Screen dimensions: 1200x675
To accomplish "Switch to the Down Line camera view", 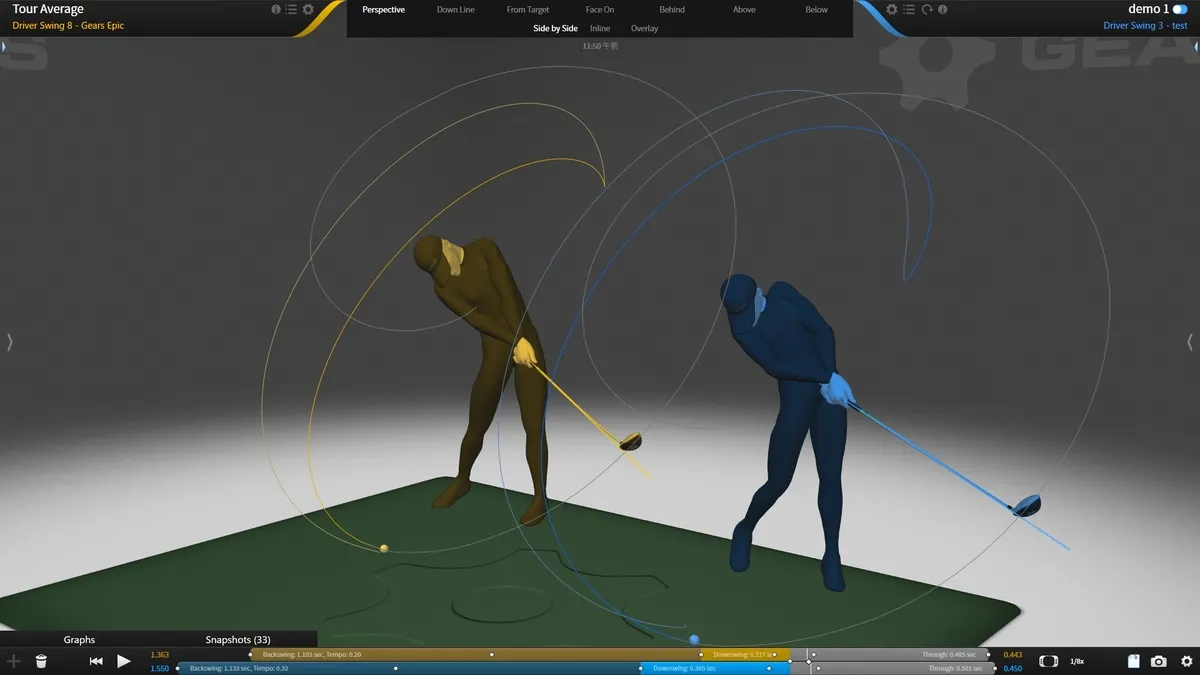I will [x=456, y=10].
